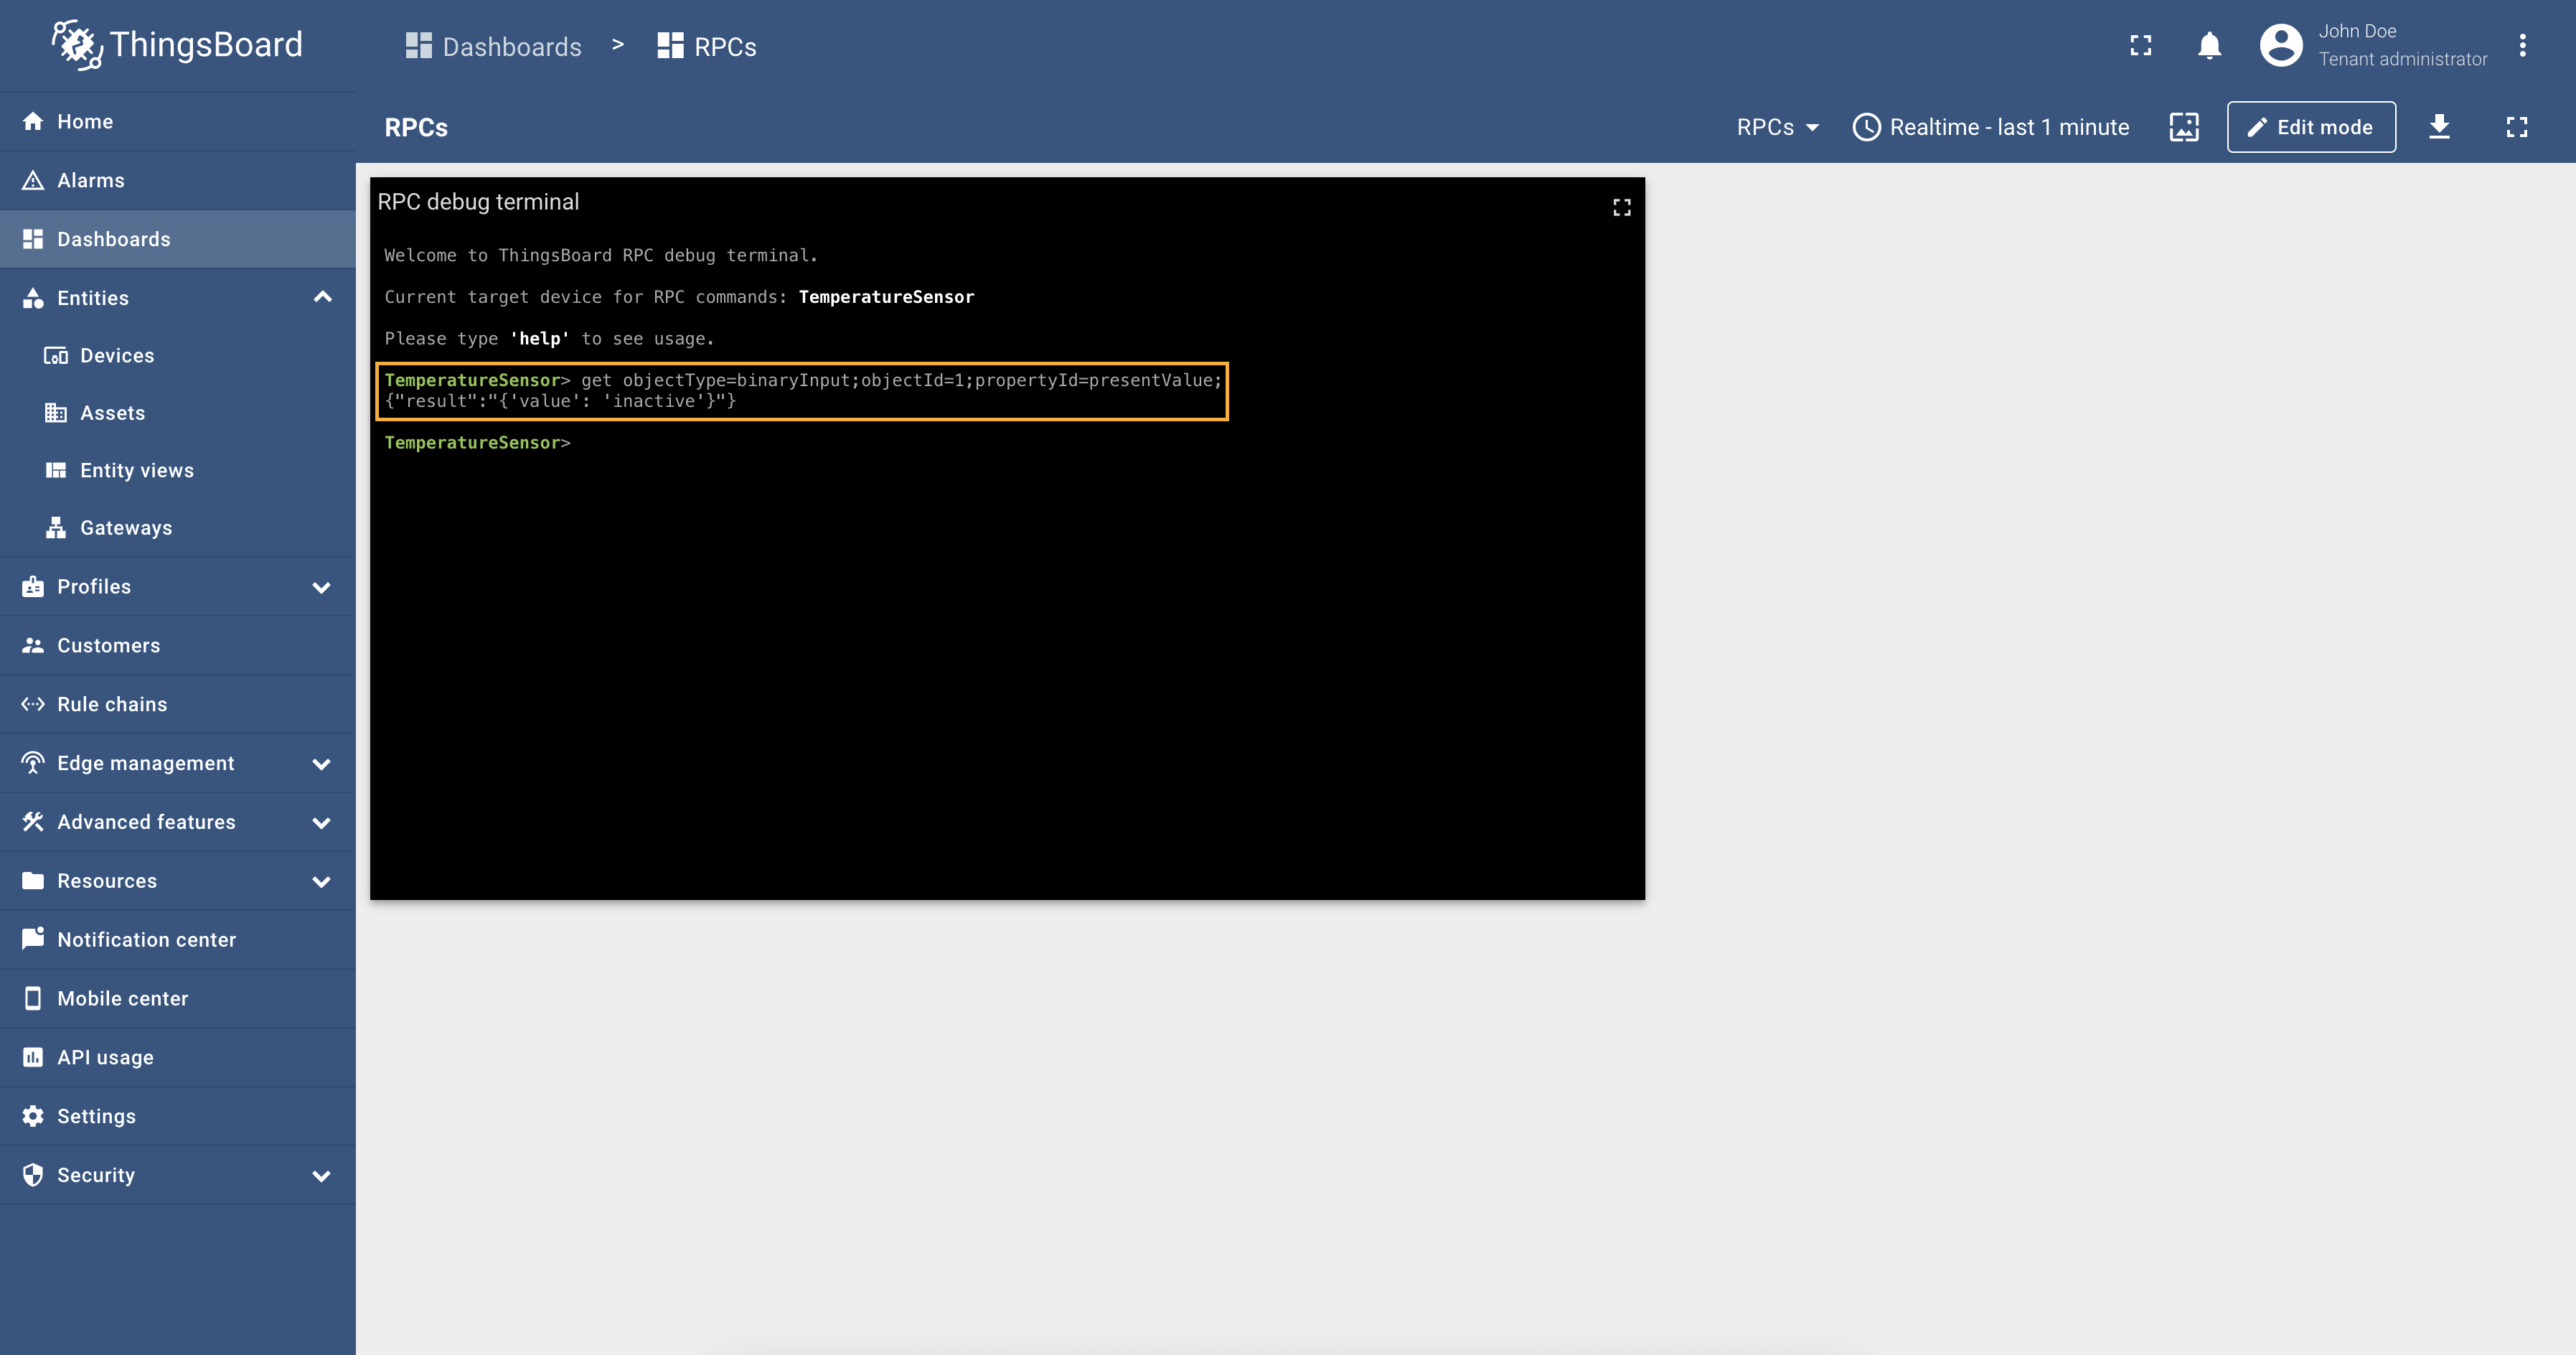Image resolution: width=2576 pixels, height=1355 pixels.
Task: Go to Devices in the sidebar
Action: 117,356
